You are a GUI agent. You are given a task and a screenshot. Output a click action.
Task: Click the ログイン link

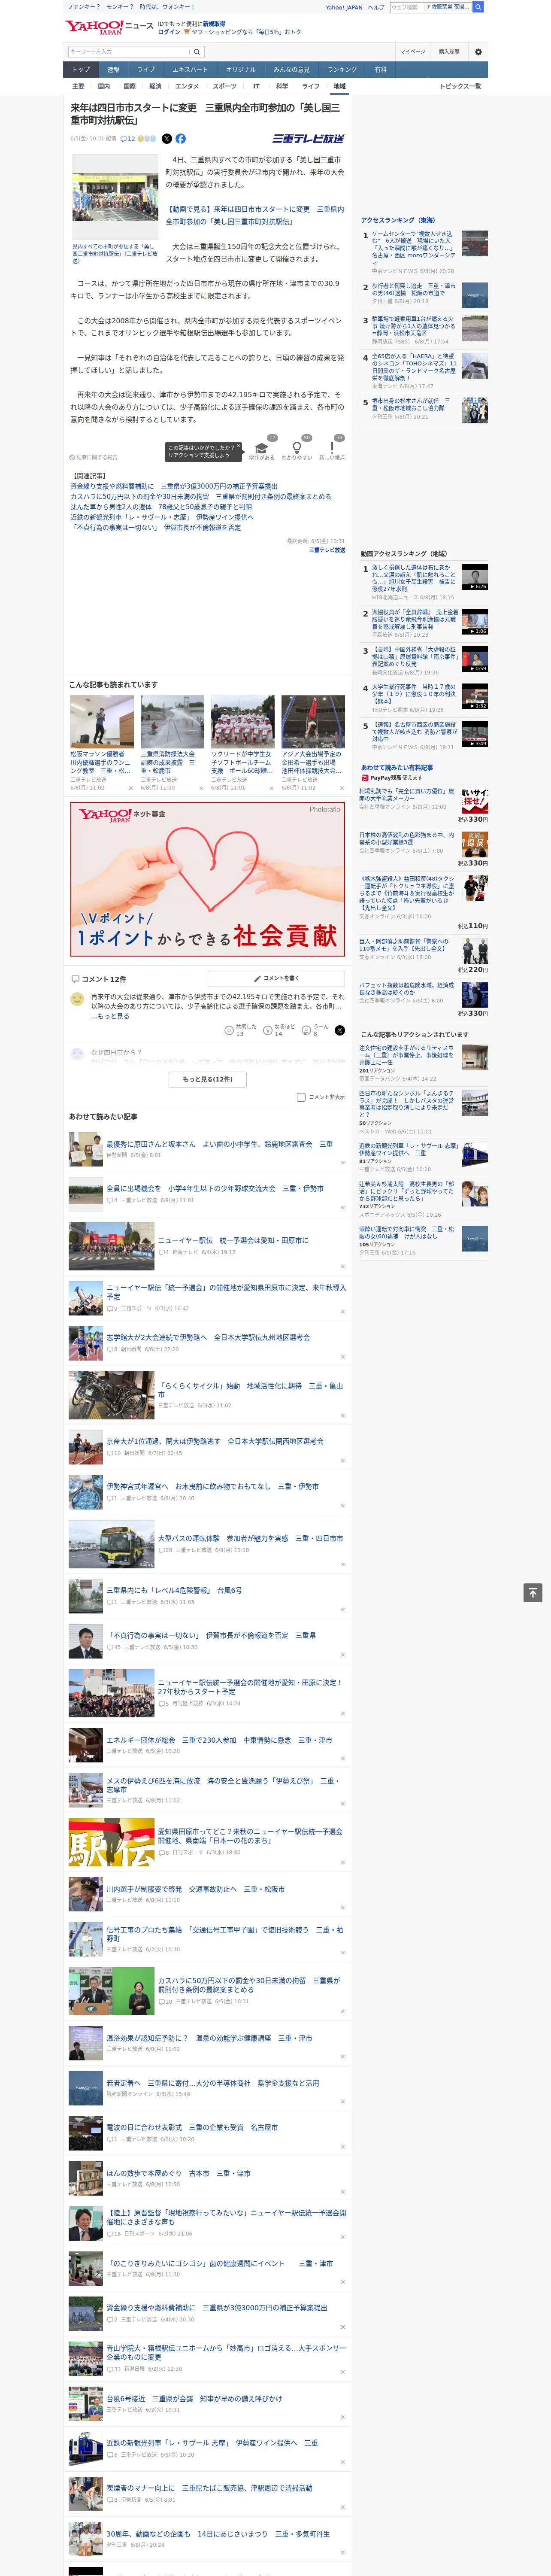tap(169, 32)
